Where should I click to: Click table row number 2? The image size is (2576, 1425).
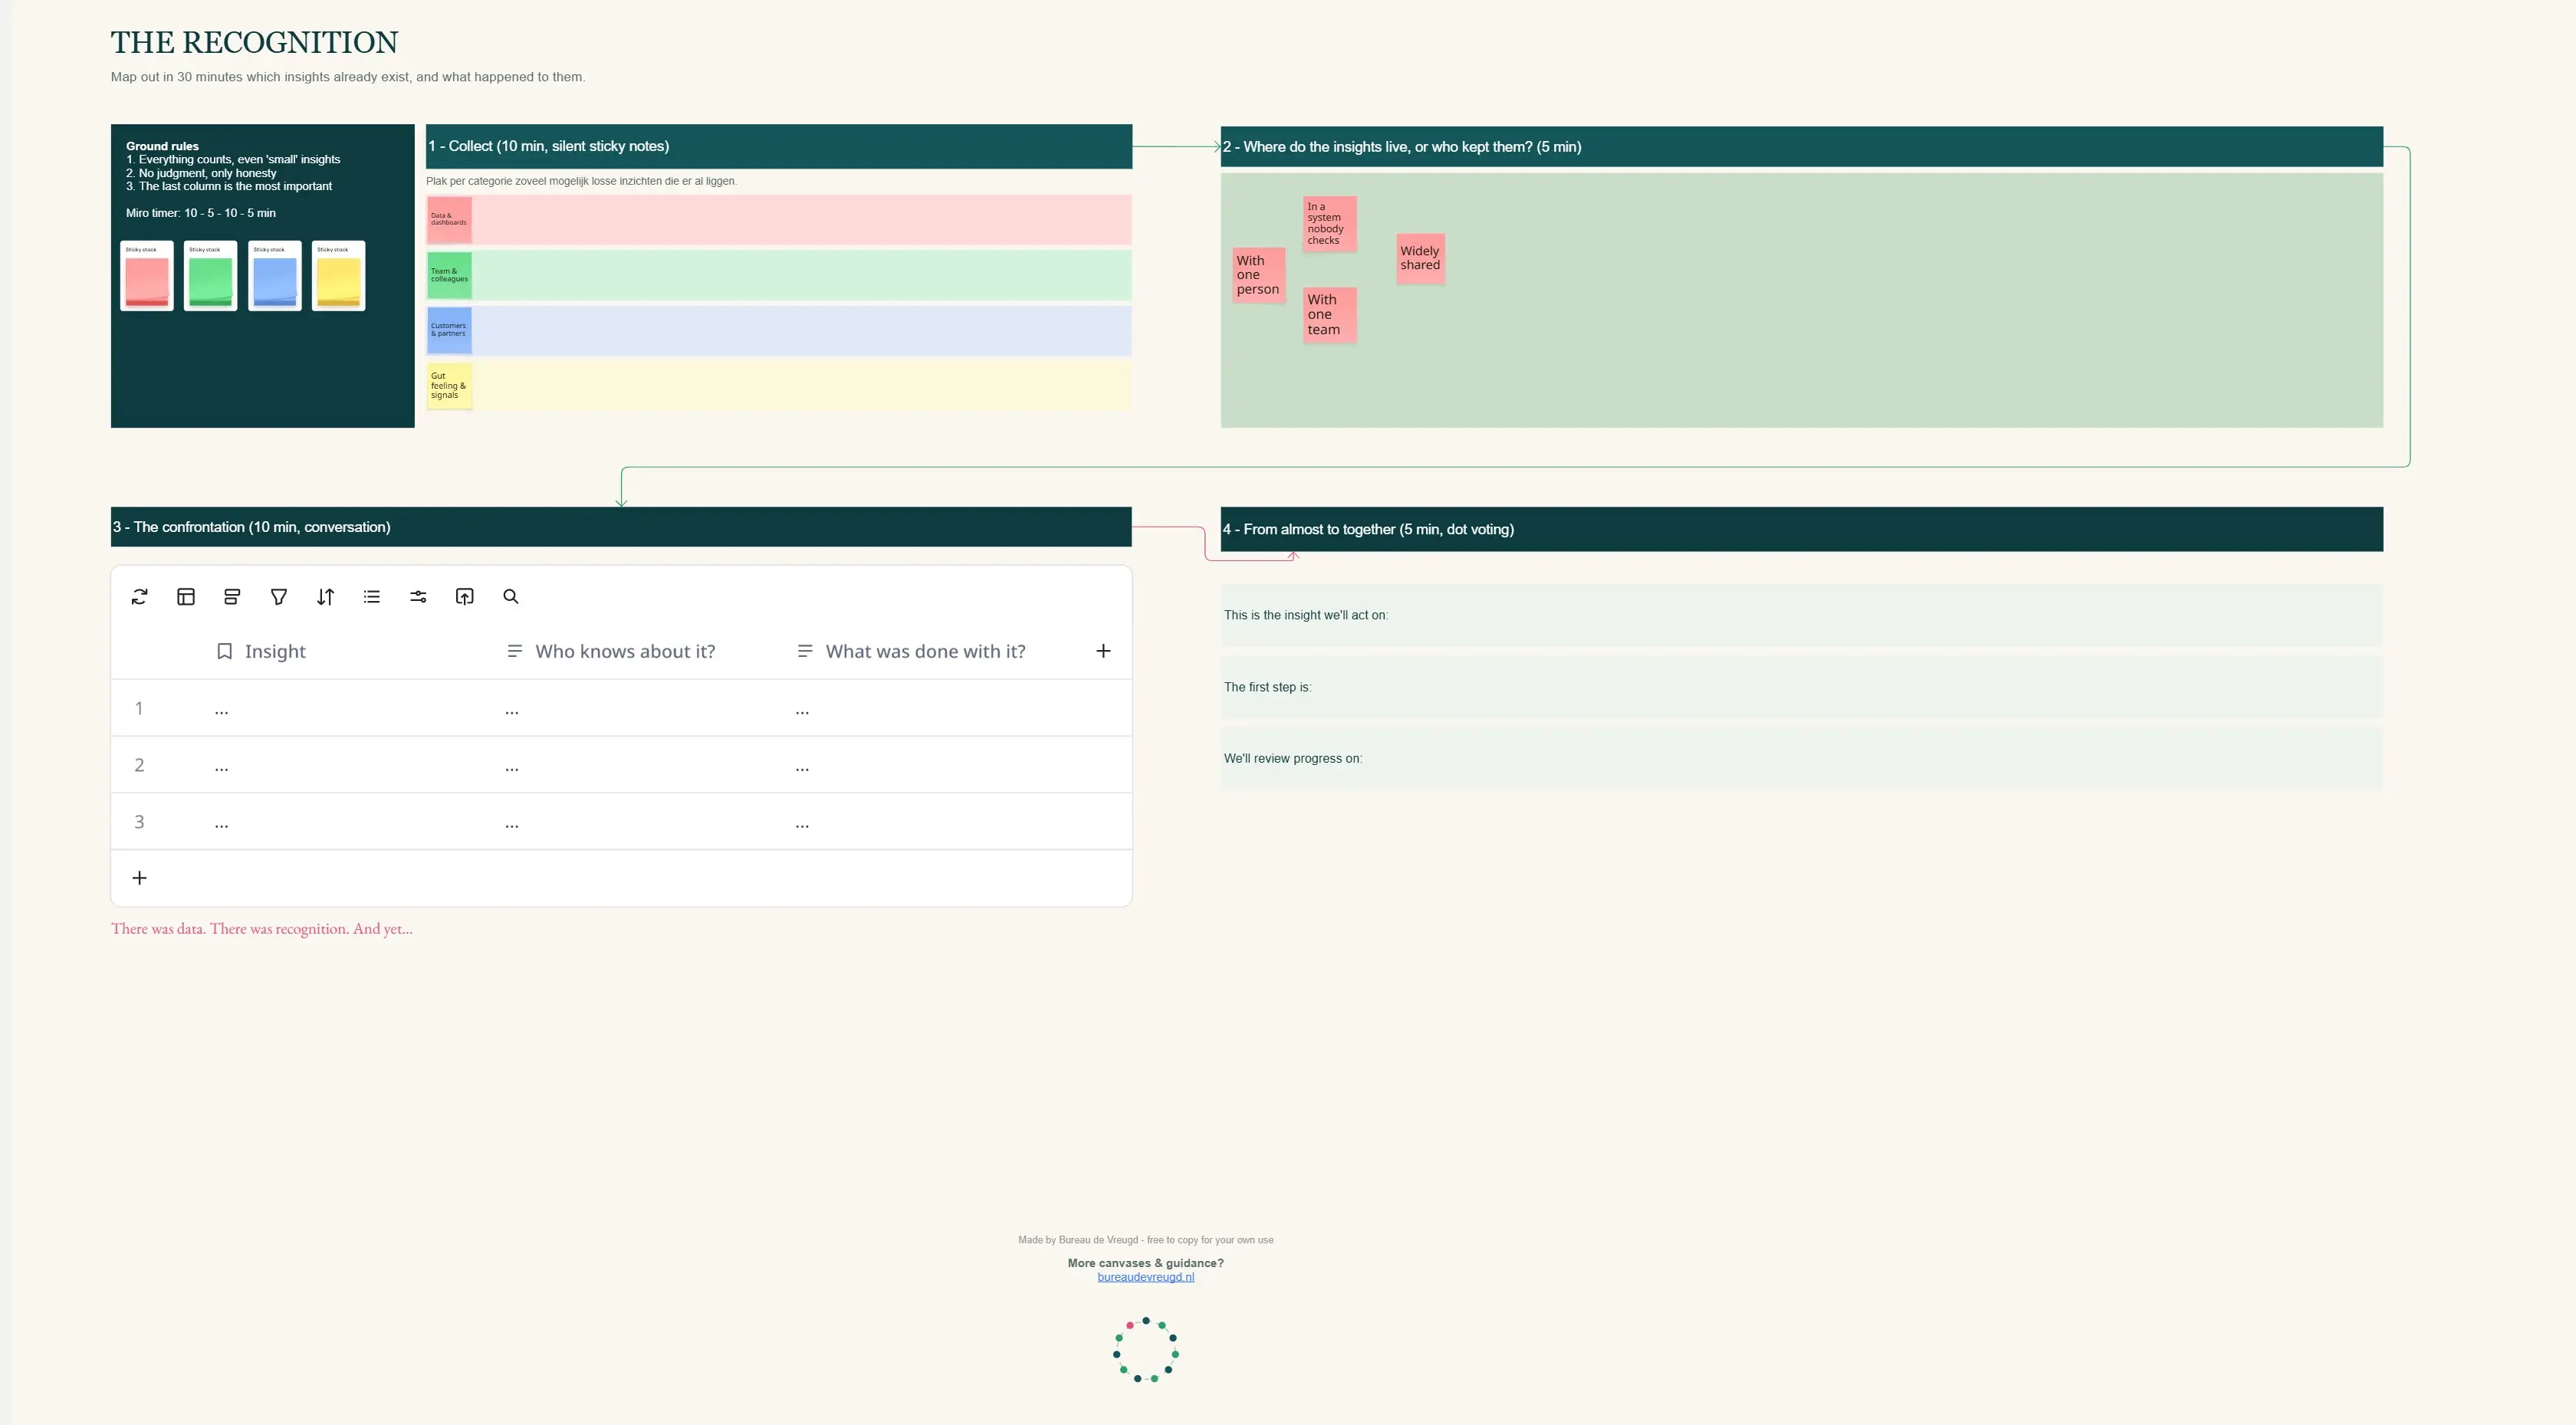click(139, 765)
